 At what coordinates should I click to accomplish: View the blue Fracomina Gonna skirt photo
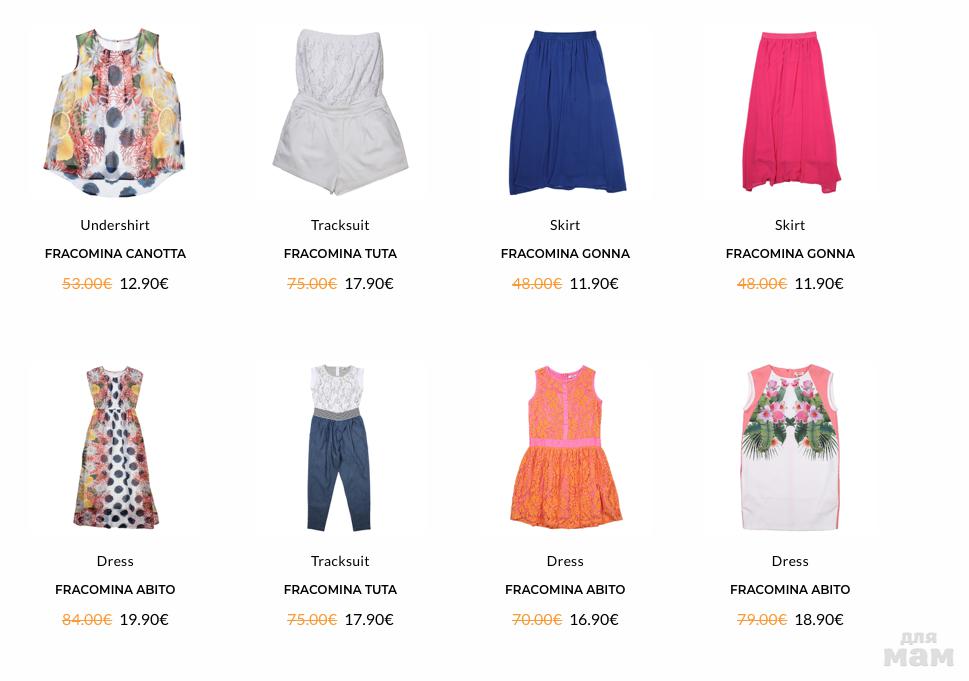(565, 112)
